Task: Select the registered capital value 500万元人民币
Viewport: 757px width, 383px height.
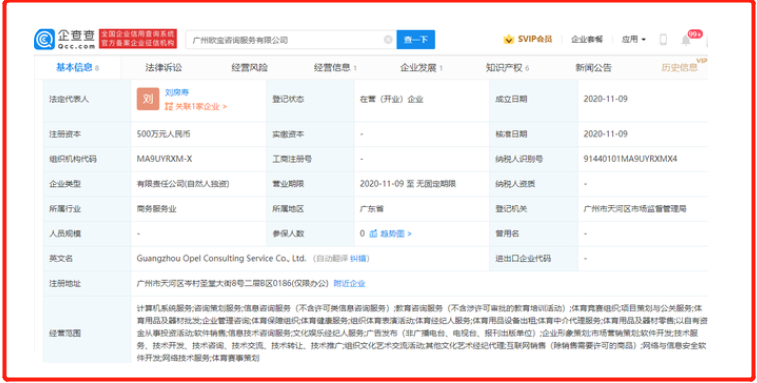Action: (x=164, y=134)
